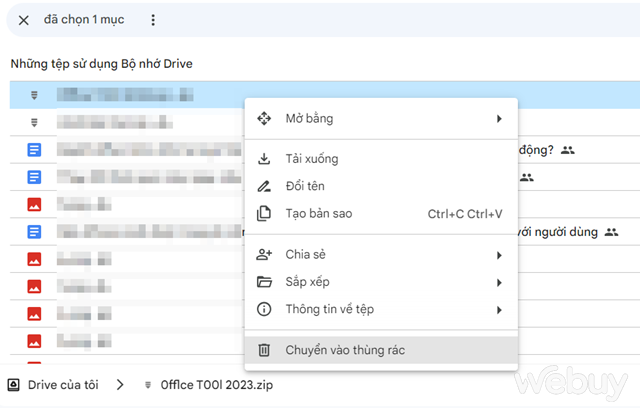This screenshot has height=408, width=640.
Task: Click the download icon beside Tải xuống
Action: [x=264, y=159]
